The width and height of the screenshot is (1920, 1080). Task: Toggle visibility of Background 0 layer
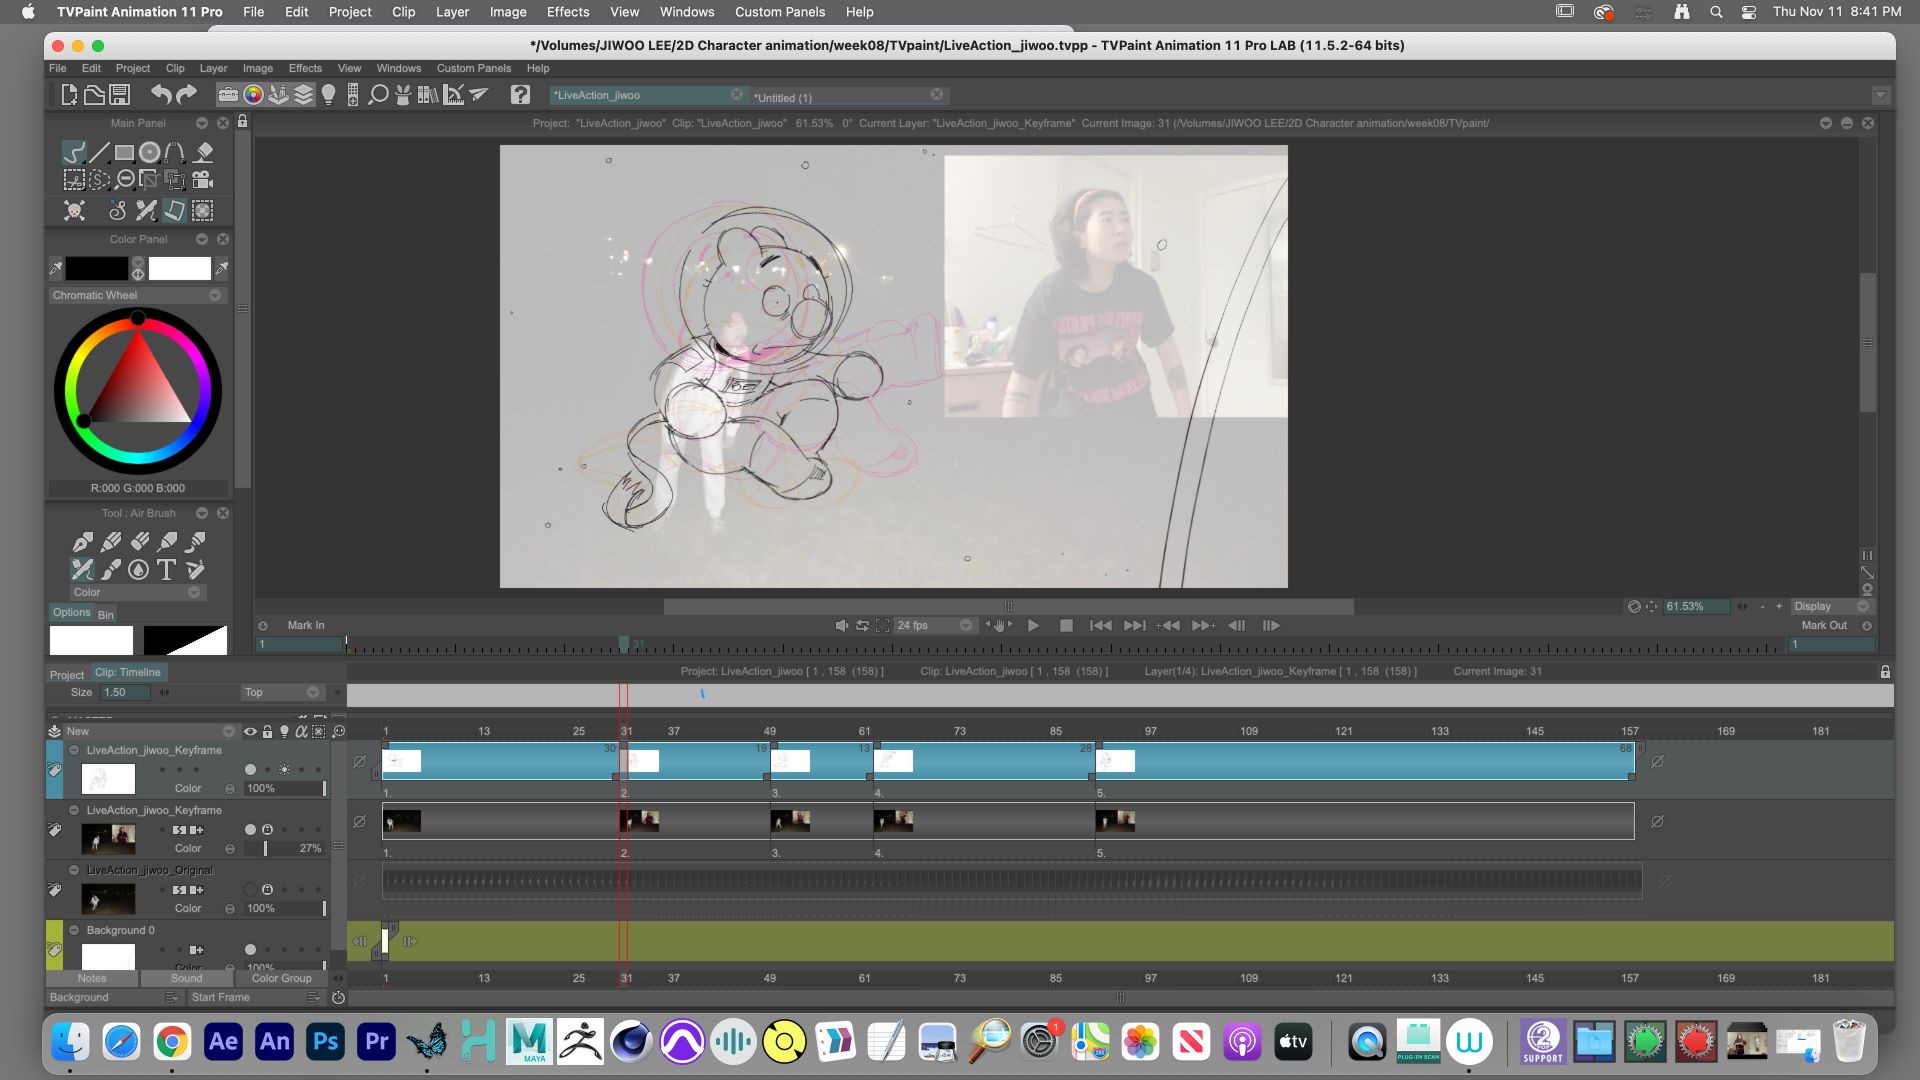[x=250, y=950]
